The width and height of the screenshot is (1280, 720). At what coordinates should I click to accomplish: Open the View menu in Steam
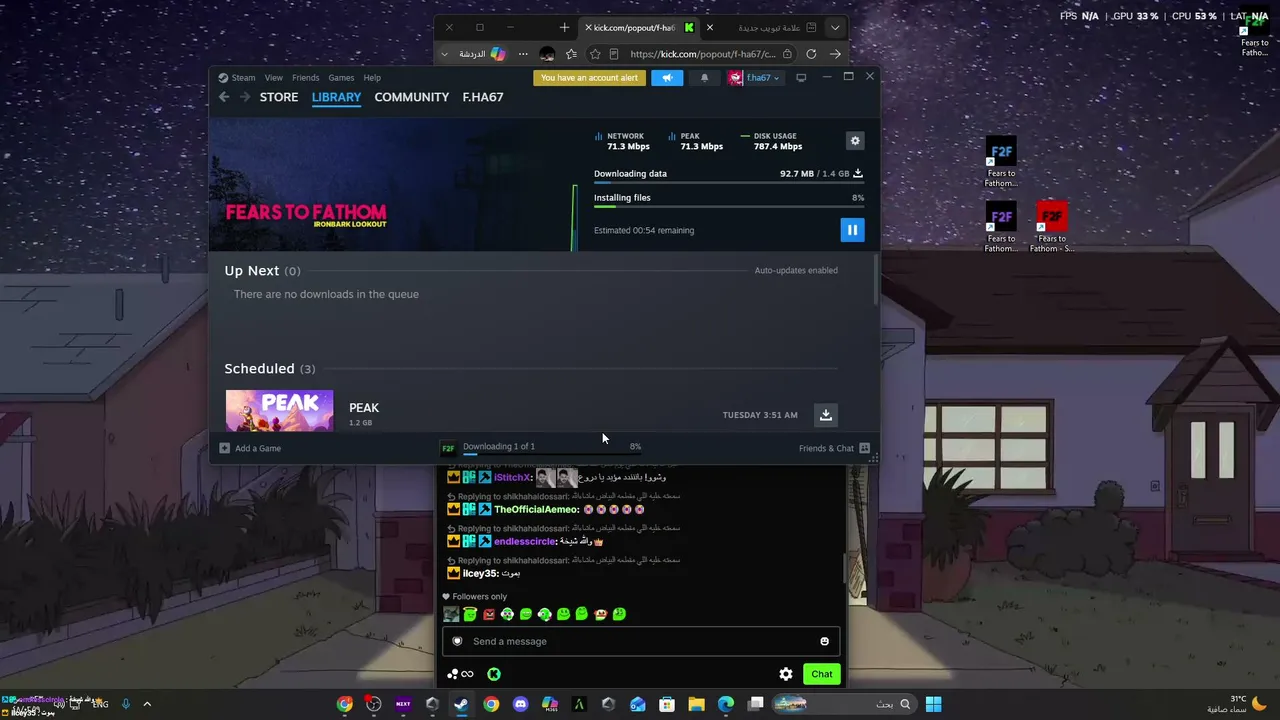coord(273,78)
